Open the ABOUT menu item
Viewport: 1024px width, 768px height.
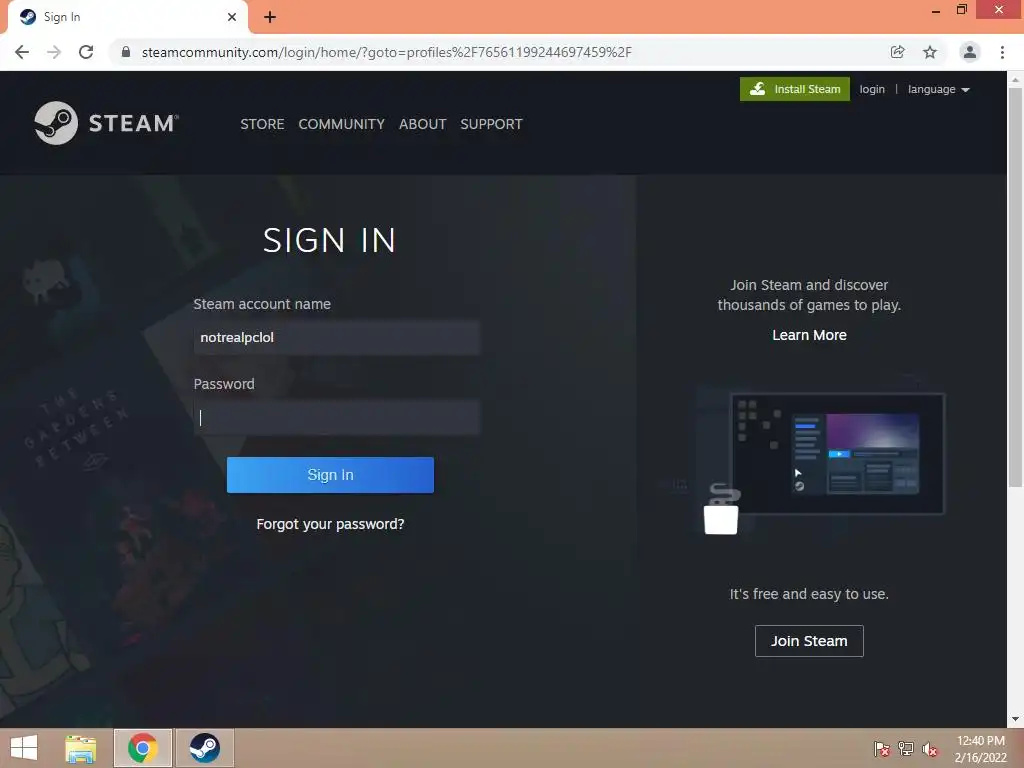[x=423, y=124]
